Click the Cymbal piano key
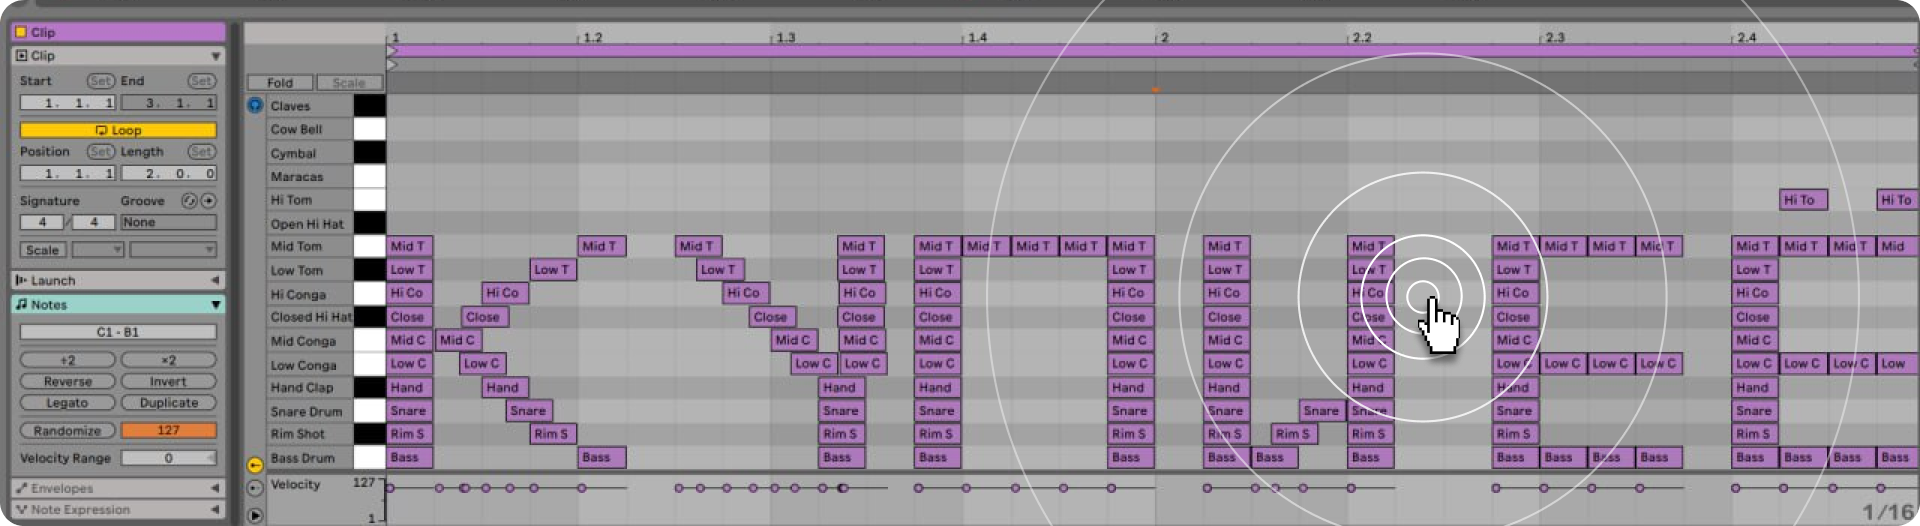1920x526 pixels. [x=369, y=153]
